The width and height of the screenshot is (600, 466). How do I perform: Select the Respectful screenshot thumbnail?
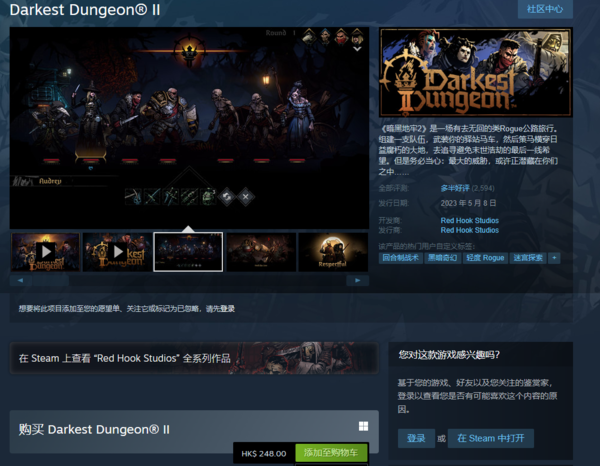pyautogui.click(x=333, y=252)
